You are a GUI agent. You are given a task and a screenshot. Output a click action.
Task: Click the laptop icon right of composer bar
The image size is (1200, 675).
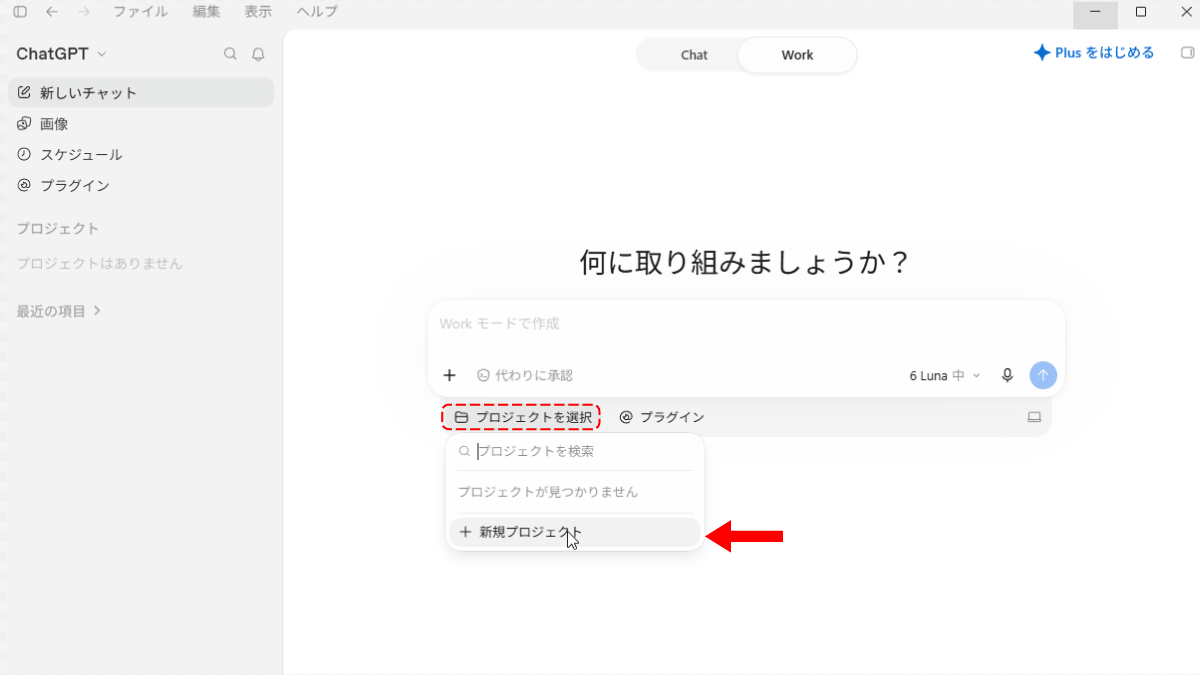1034,417
